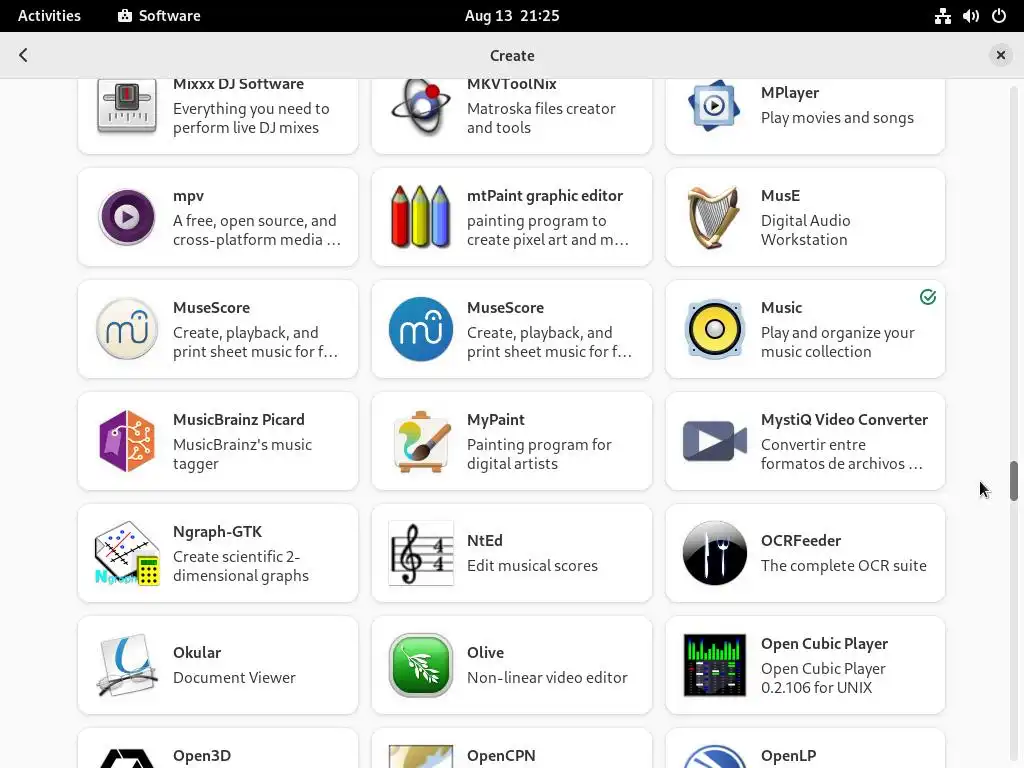Image resolution: width=1024 pixels, height=768 pixels.
Task: Open the clock showing Aug 13 21:25
Action: tap(512, 16)
